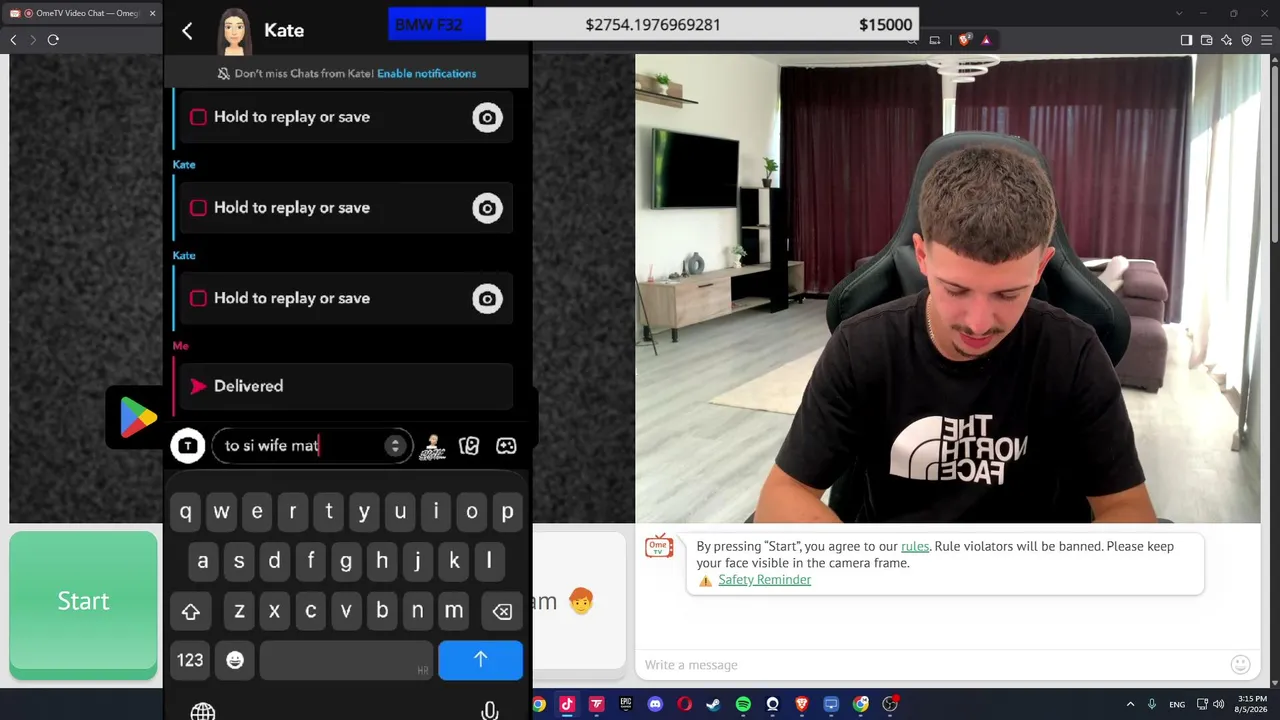Image resolution: width=1280 pixels, height=720 pixels.
Task: Expand the chat text field stepper arrows
Action: tap(395, 446)
